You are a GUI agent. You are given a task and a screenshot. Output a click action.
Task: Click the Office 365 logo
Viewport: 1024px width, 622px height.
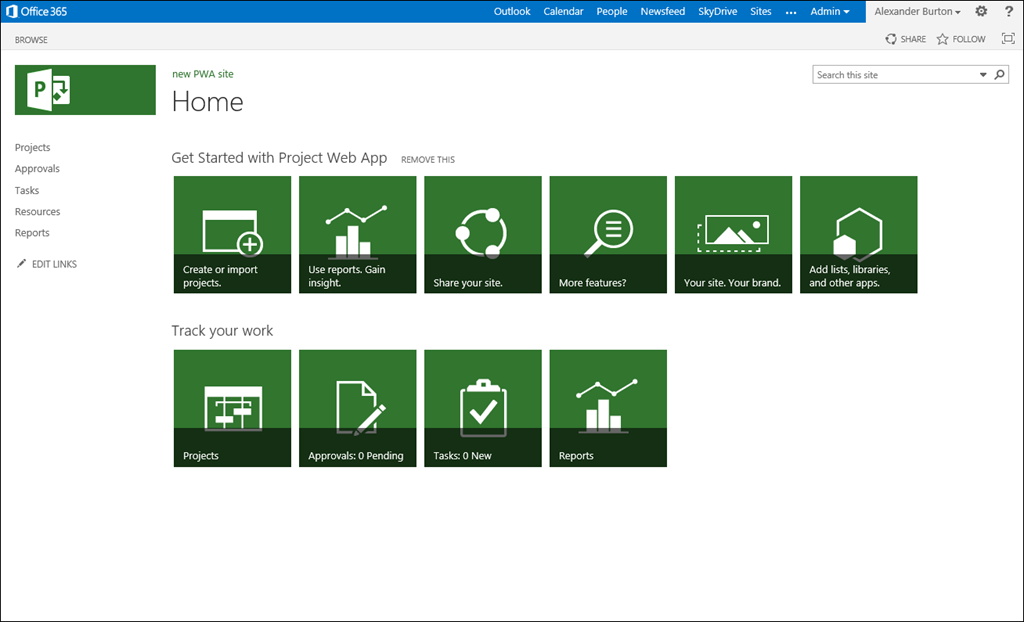(37, 12)
